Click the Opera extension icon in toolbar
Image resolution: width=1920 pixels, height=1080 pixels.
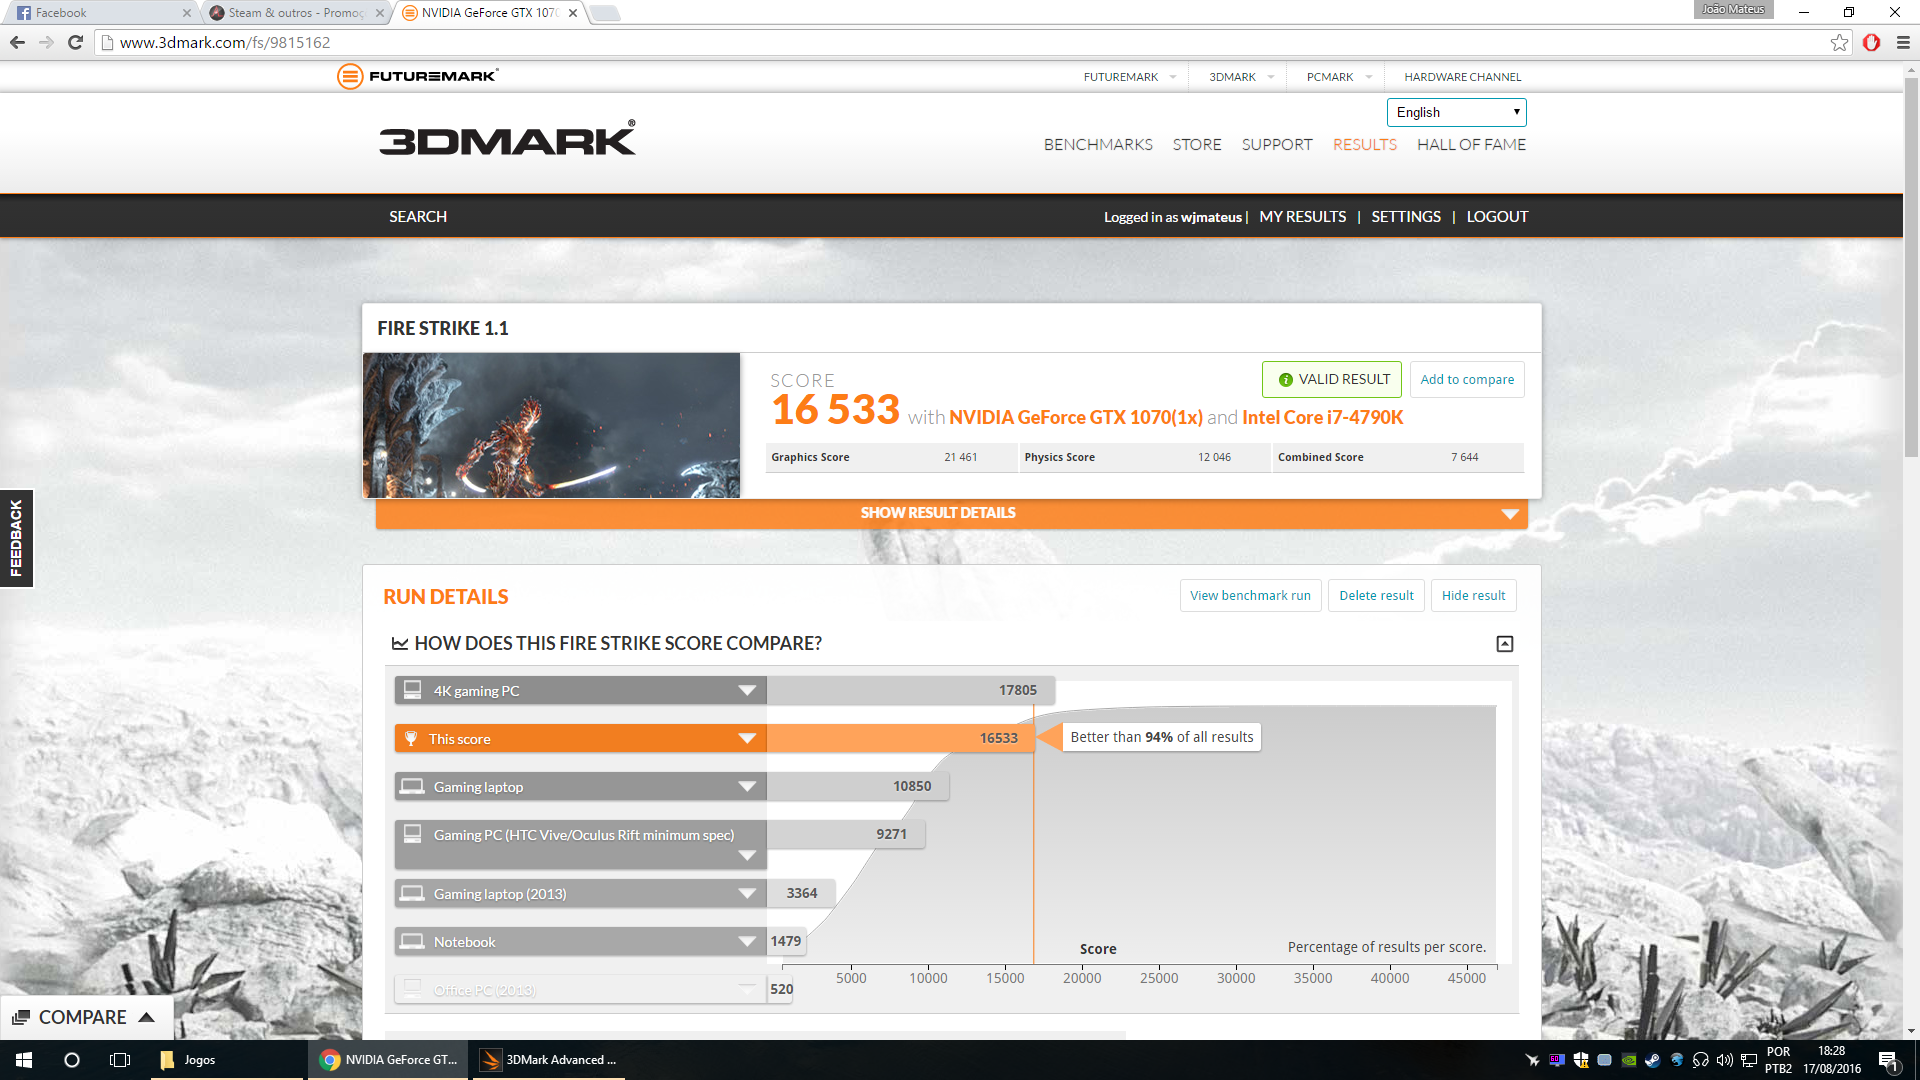click(x=1871, y=42)
